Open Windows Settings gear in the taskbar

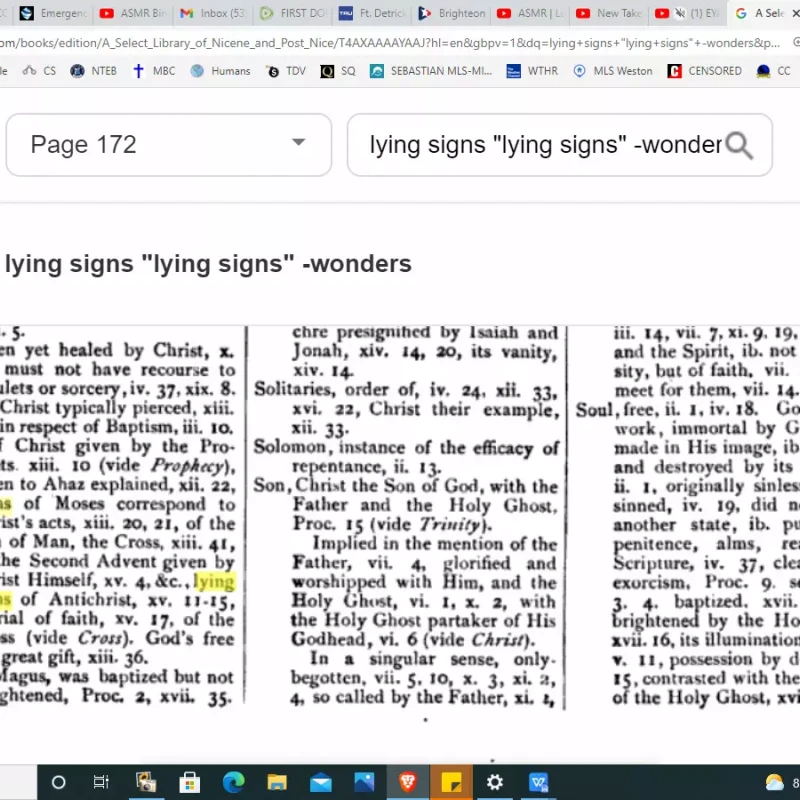pos(495,782)
